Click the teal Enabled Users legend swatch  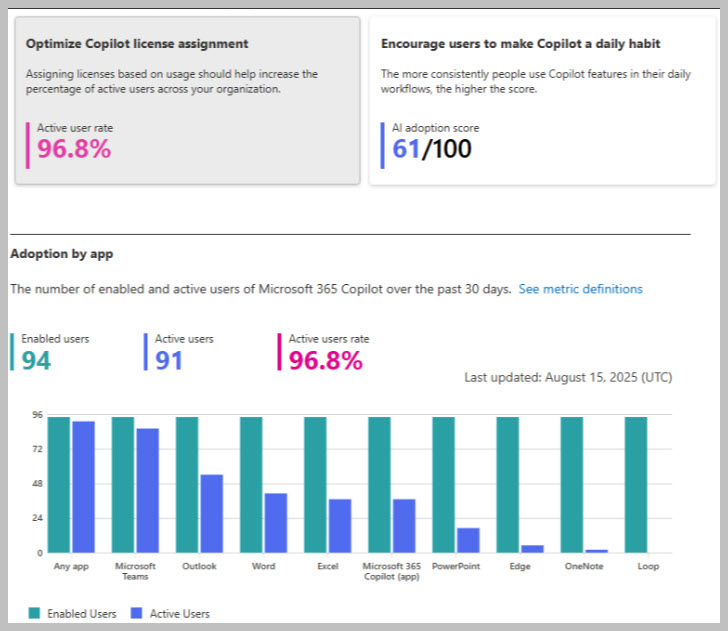[35, 613]
